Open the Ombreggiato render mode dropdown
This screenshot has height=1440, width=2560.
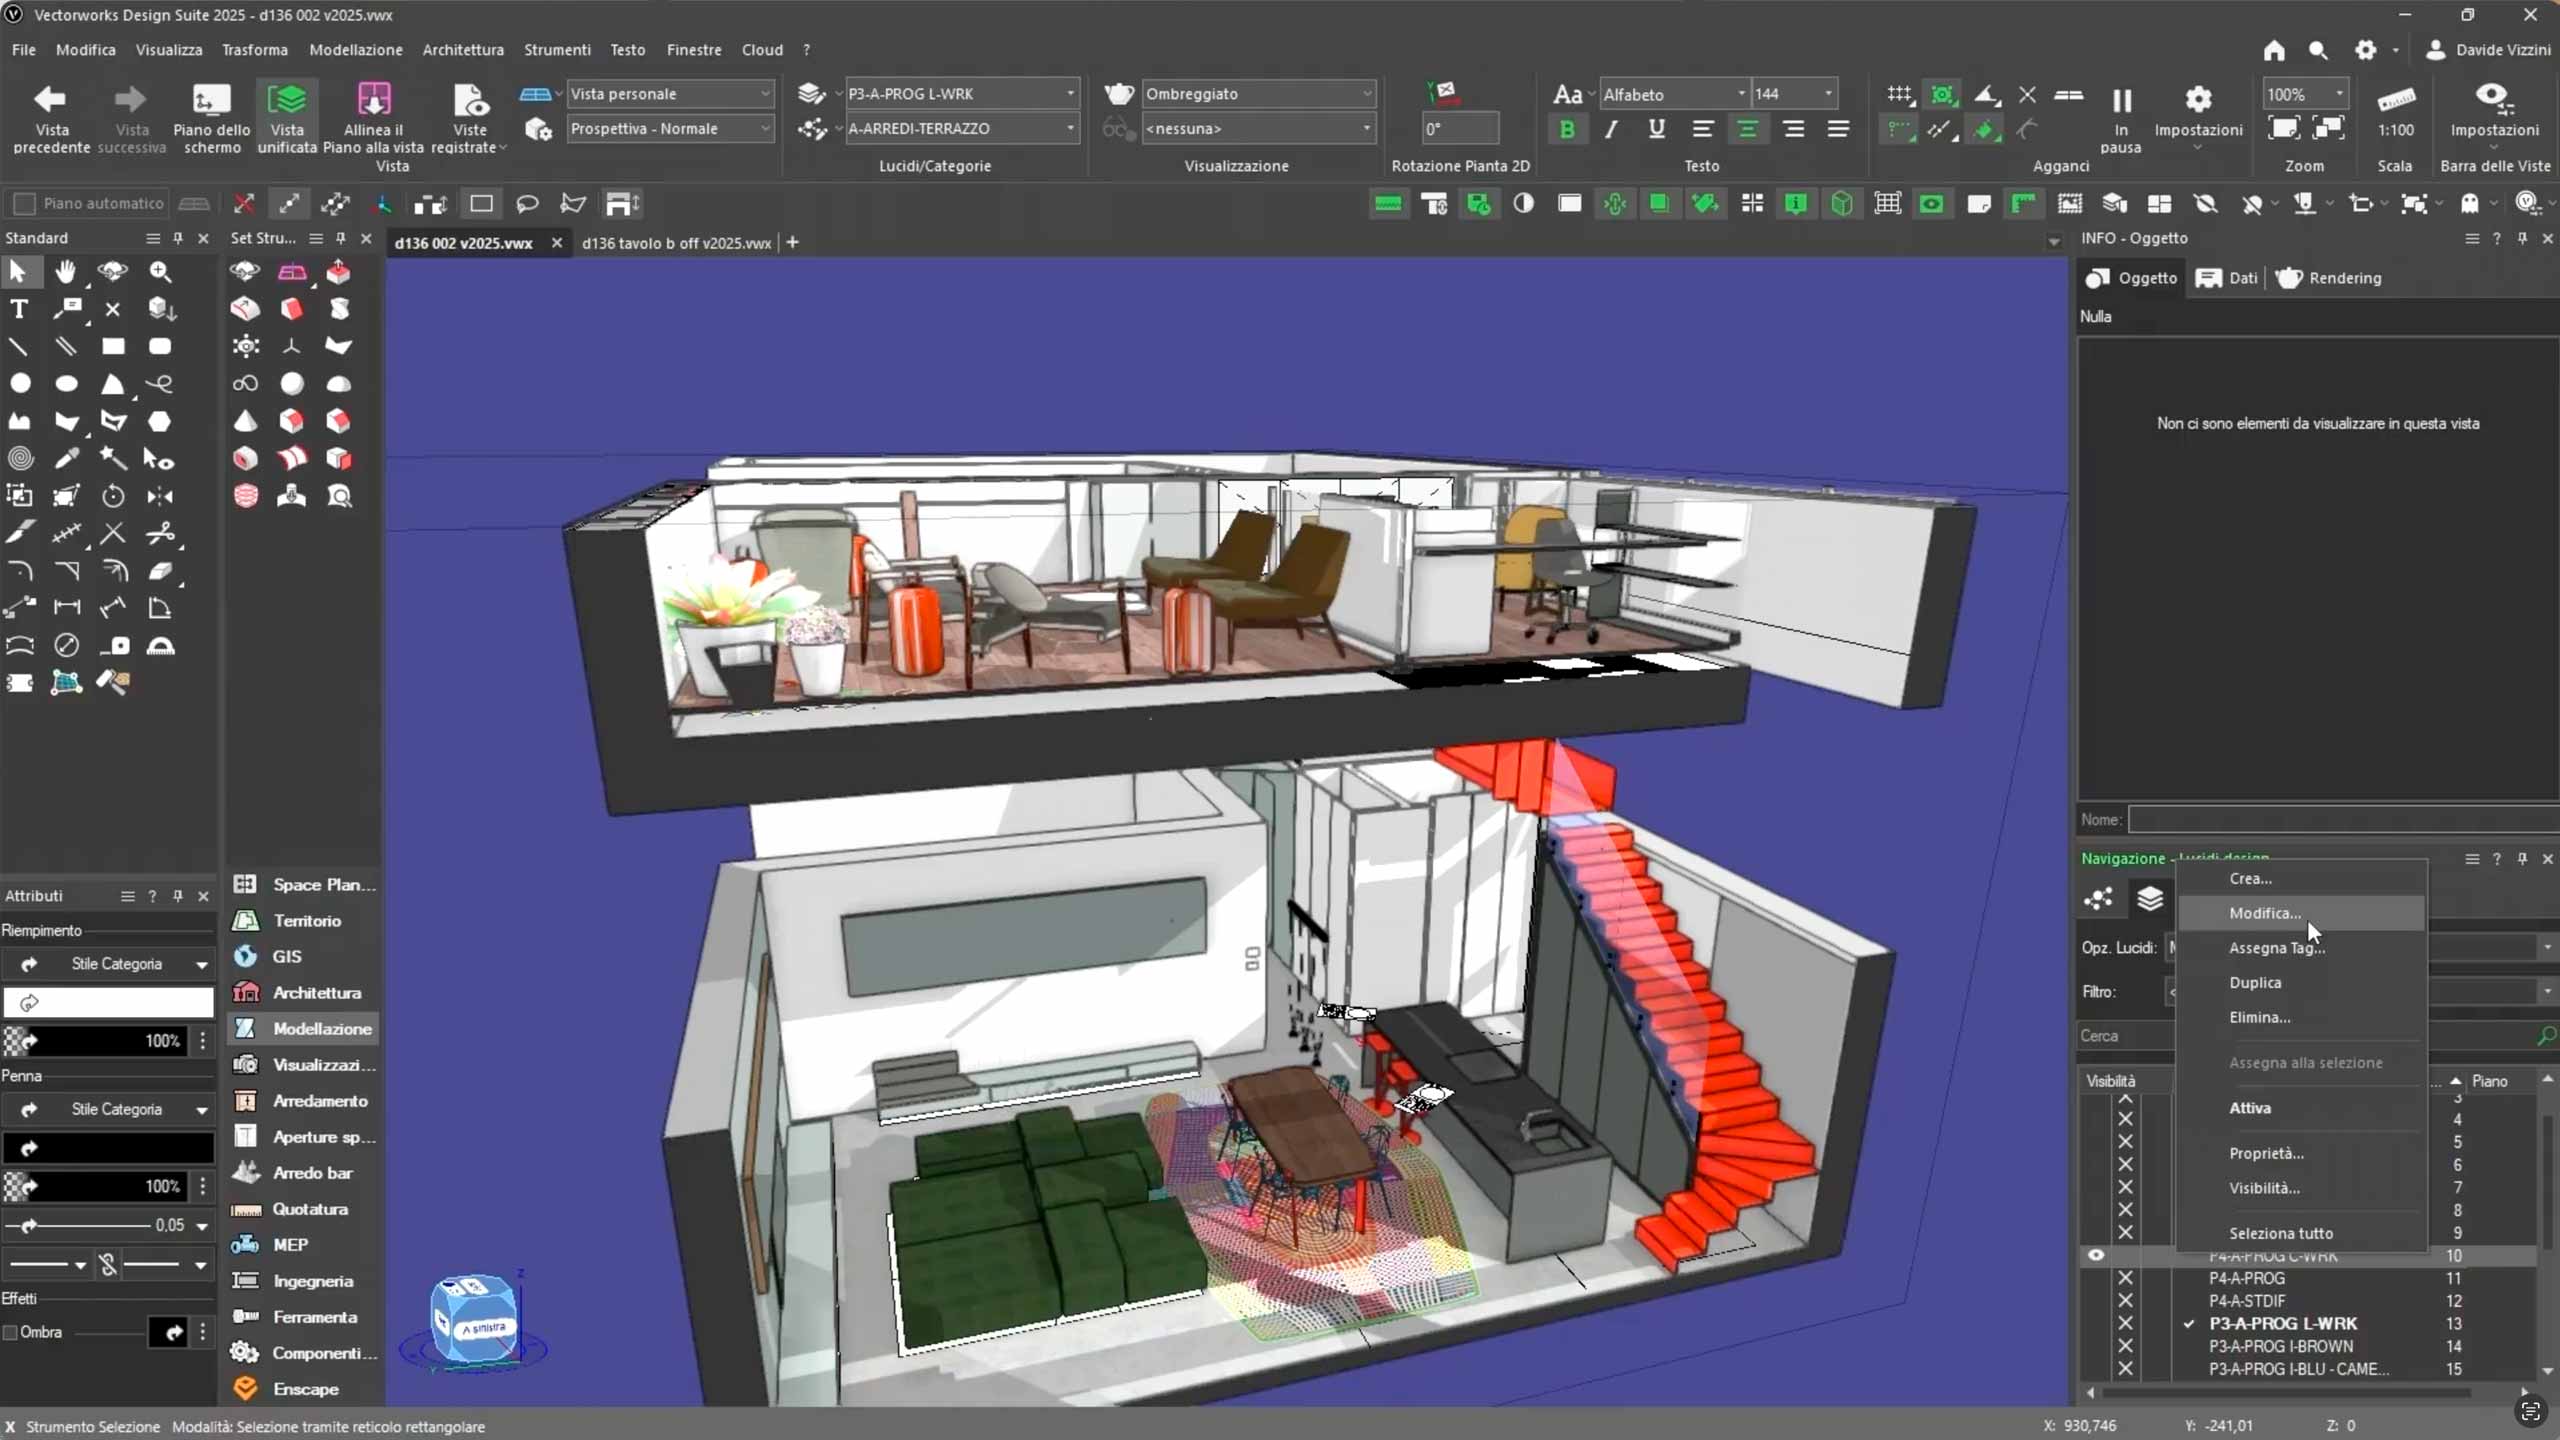click(x=1257, y=94)
